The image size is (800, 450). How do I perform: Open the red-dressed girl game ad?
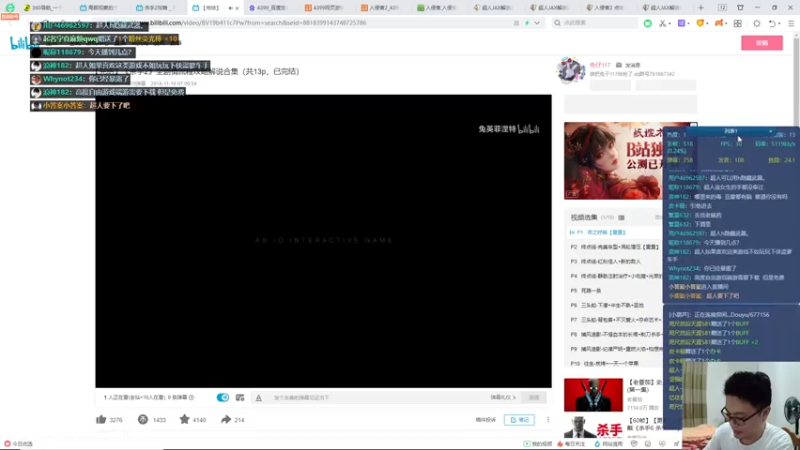[613, 161]
